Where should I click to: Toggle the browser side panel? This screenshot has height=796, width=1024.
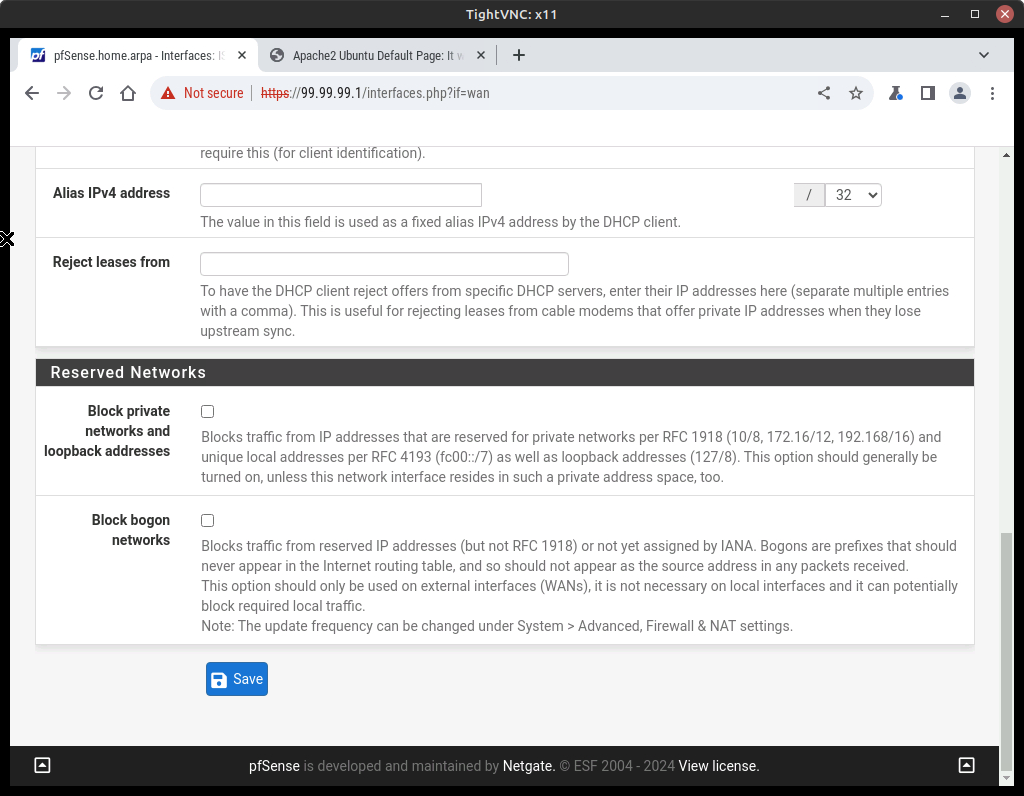tap(927, 93)
